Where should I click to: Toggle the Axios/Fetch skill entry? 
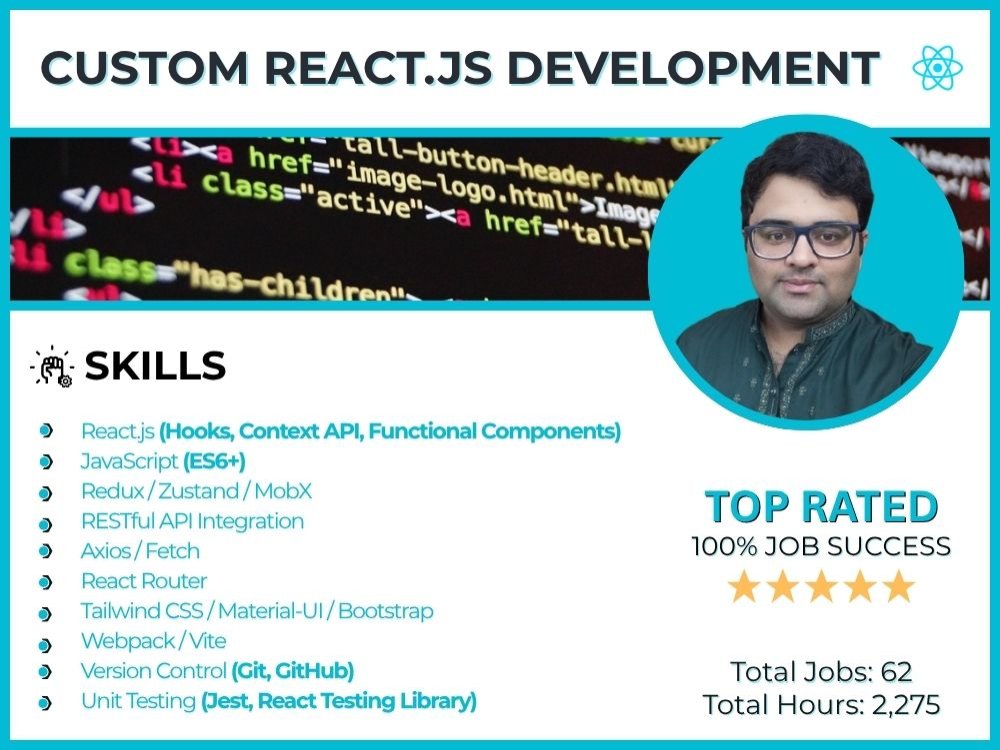140,551
